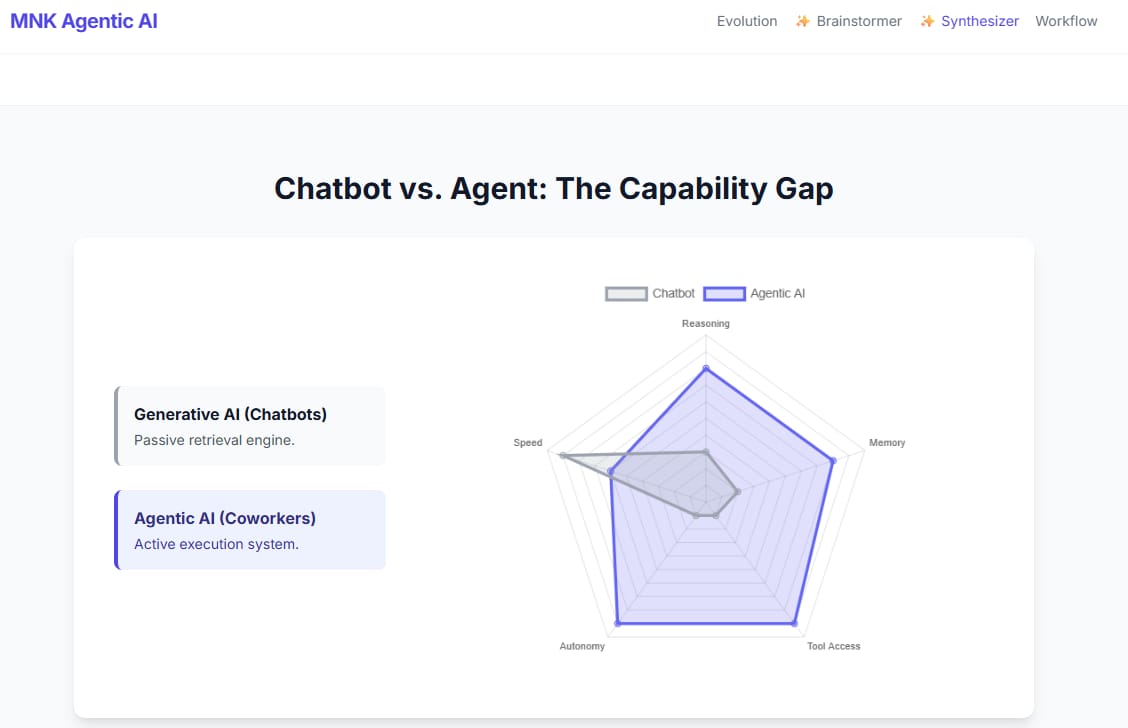Click Agentic AI's Tool Access data point
The width and height of the screenshot is (1128, 728).
coord(794,623)
